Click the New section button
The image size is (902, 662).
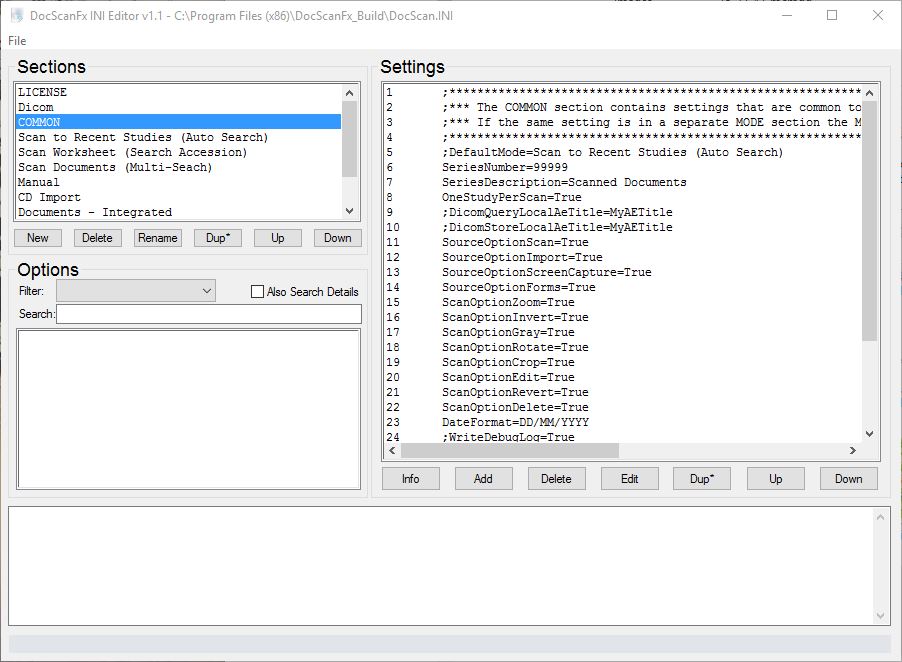pyautogui.click(x=37, y=238)
